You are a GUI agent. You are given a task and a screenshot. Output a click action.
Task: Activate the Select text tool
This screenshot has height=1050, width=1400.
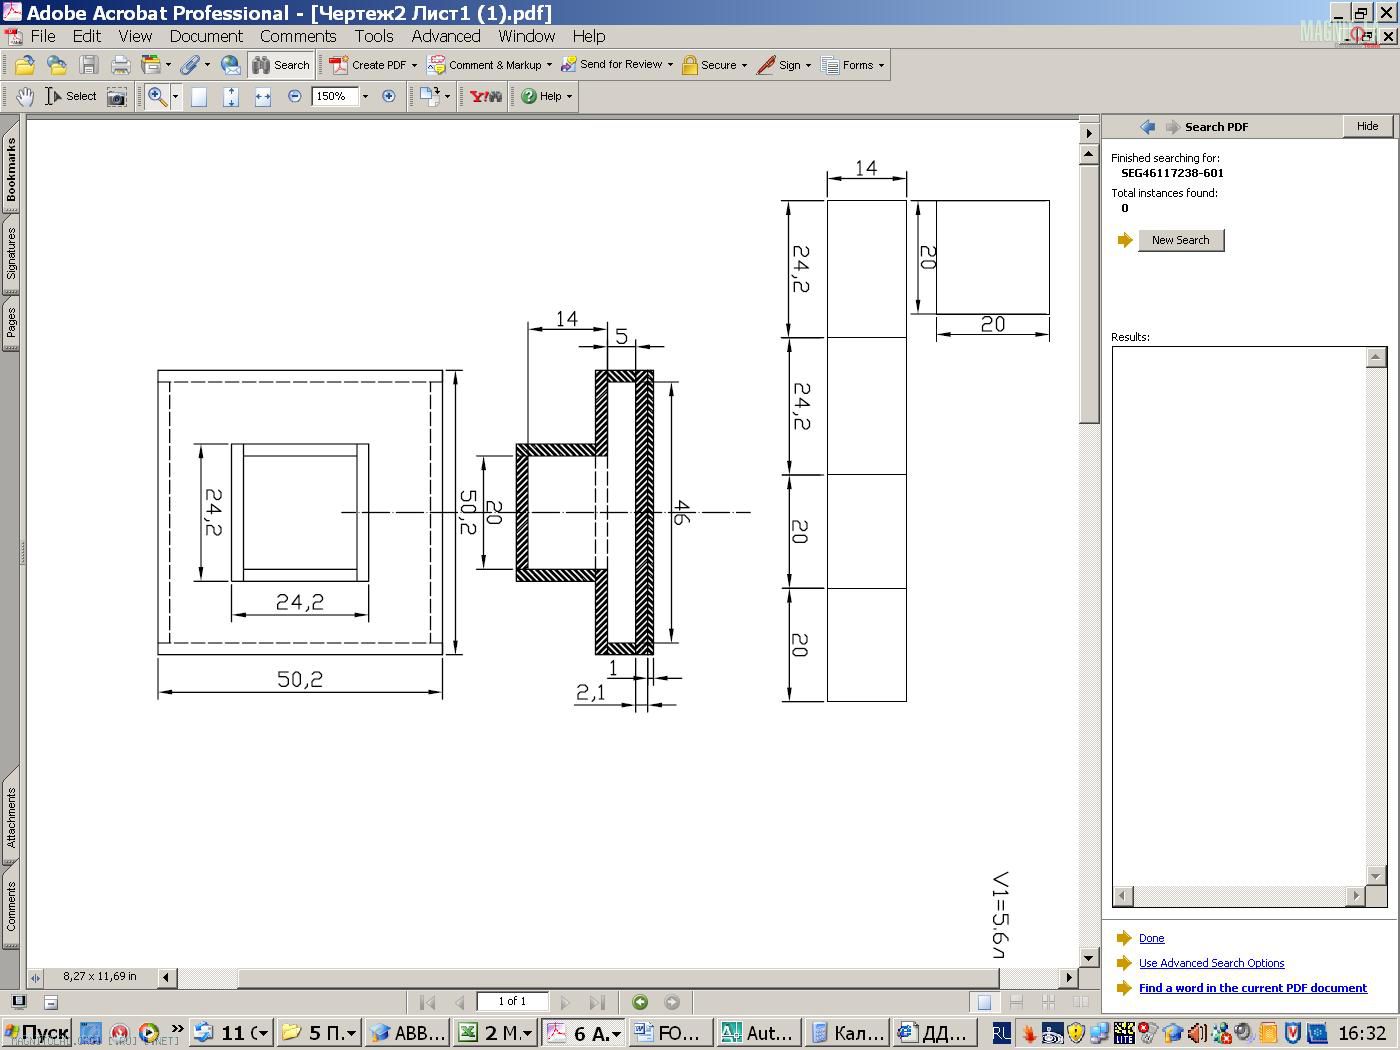click(x=71, y=97)
